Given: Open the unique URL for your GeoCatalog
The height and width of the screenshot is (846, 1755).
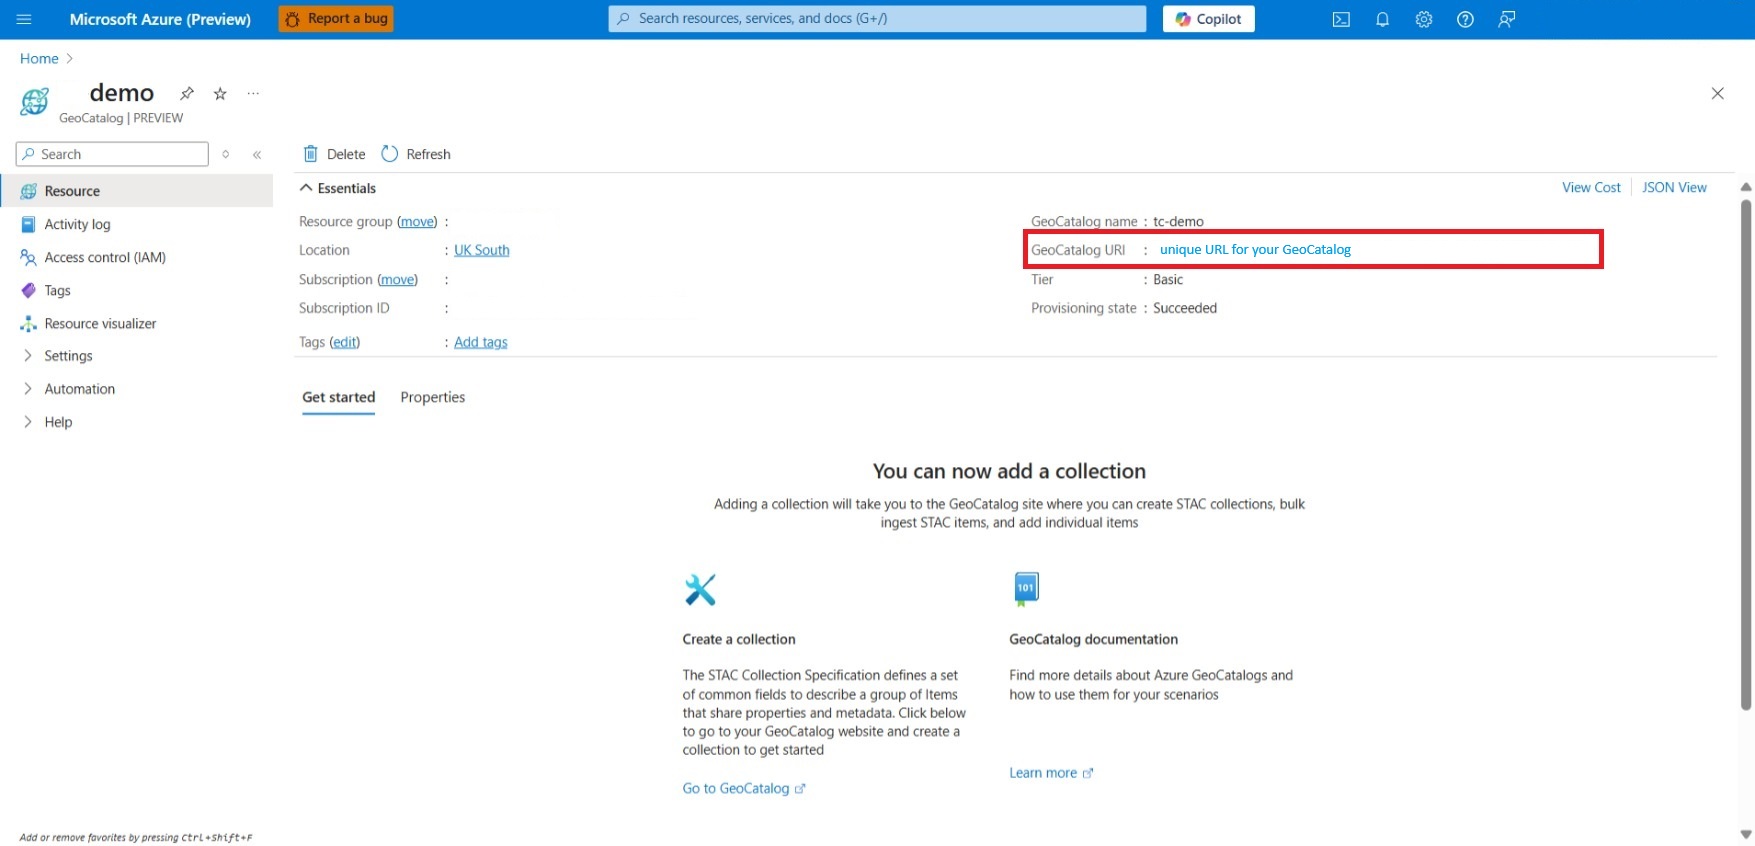Looking at the screenshot, I should click(x=1255, y=250).
